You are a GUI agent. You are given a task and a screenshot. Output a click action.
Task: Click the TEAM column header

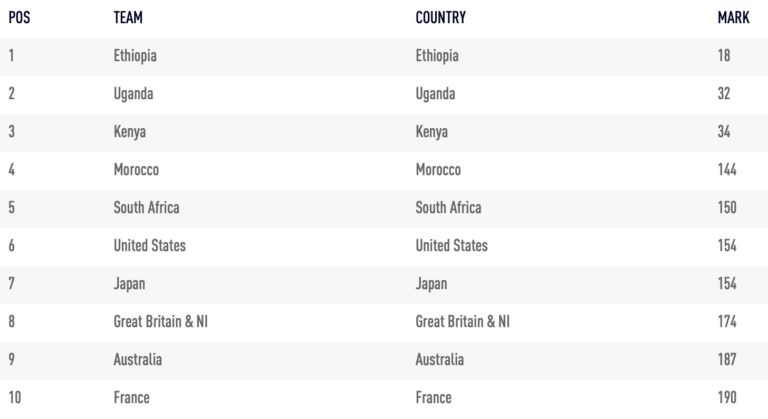pyautogui.click(x=128, y=18)
